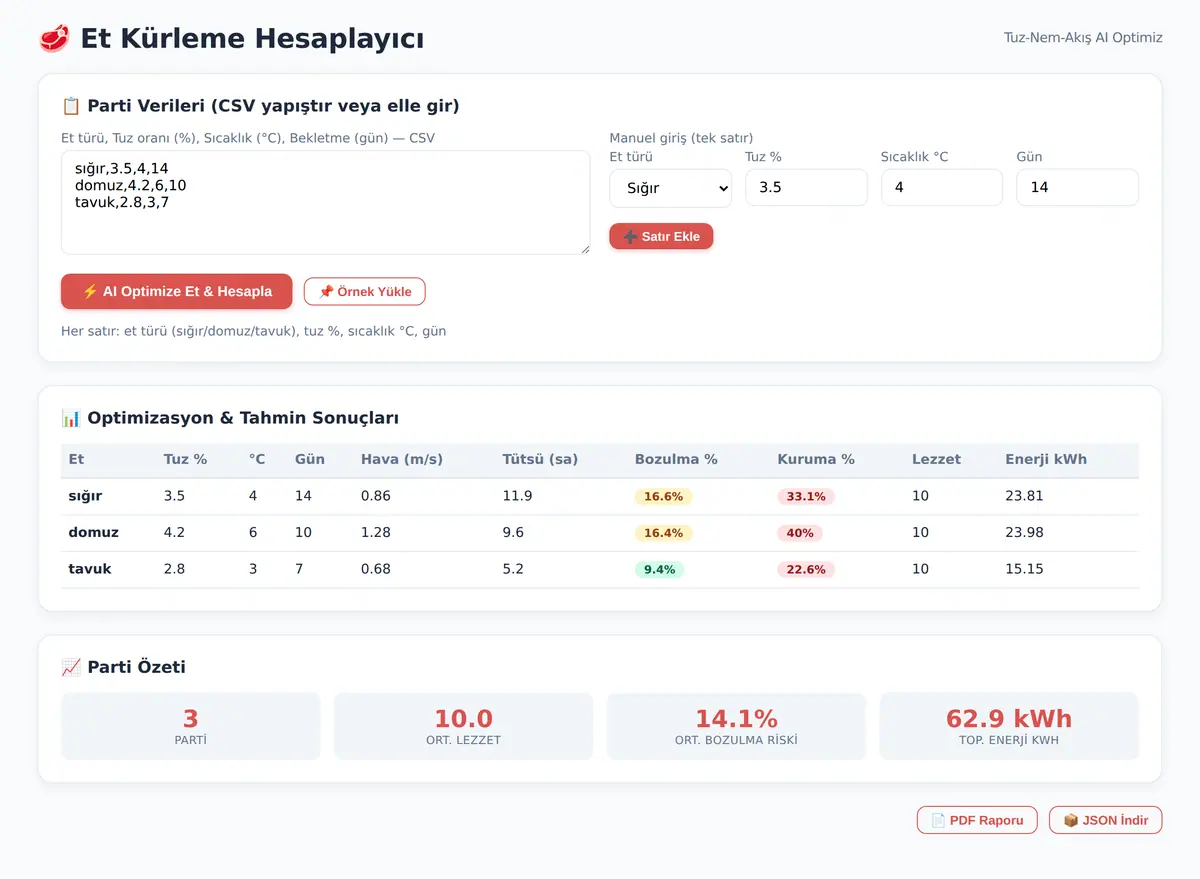Load sample data with Örnek Yükle

(x=365, y=292)
